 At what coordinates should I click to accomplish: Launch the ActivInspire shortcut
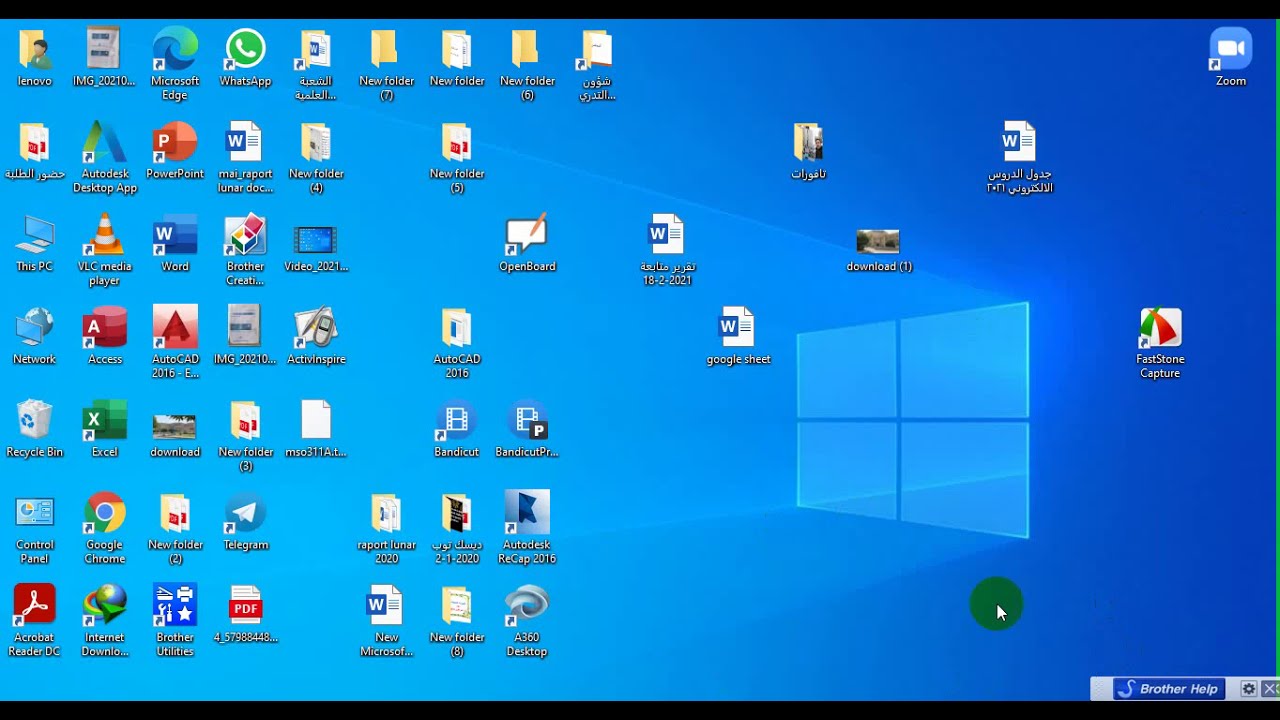coord(316,336)
